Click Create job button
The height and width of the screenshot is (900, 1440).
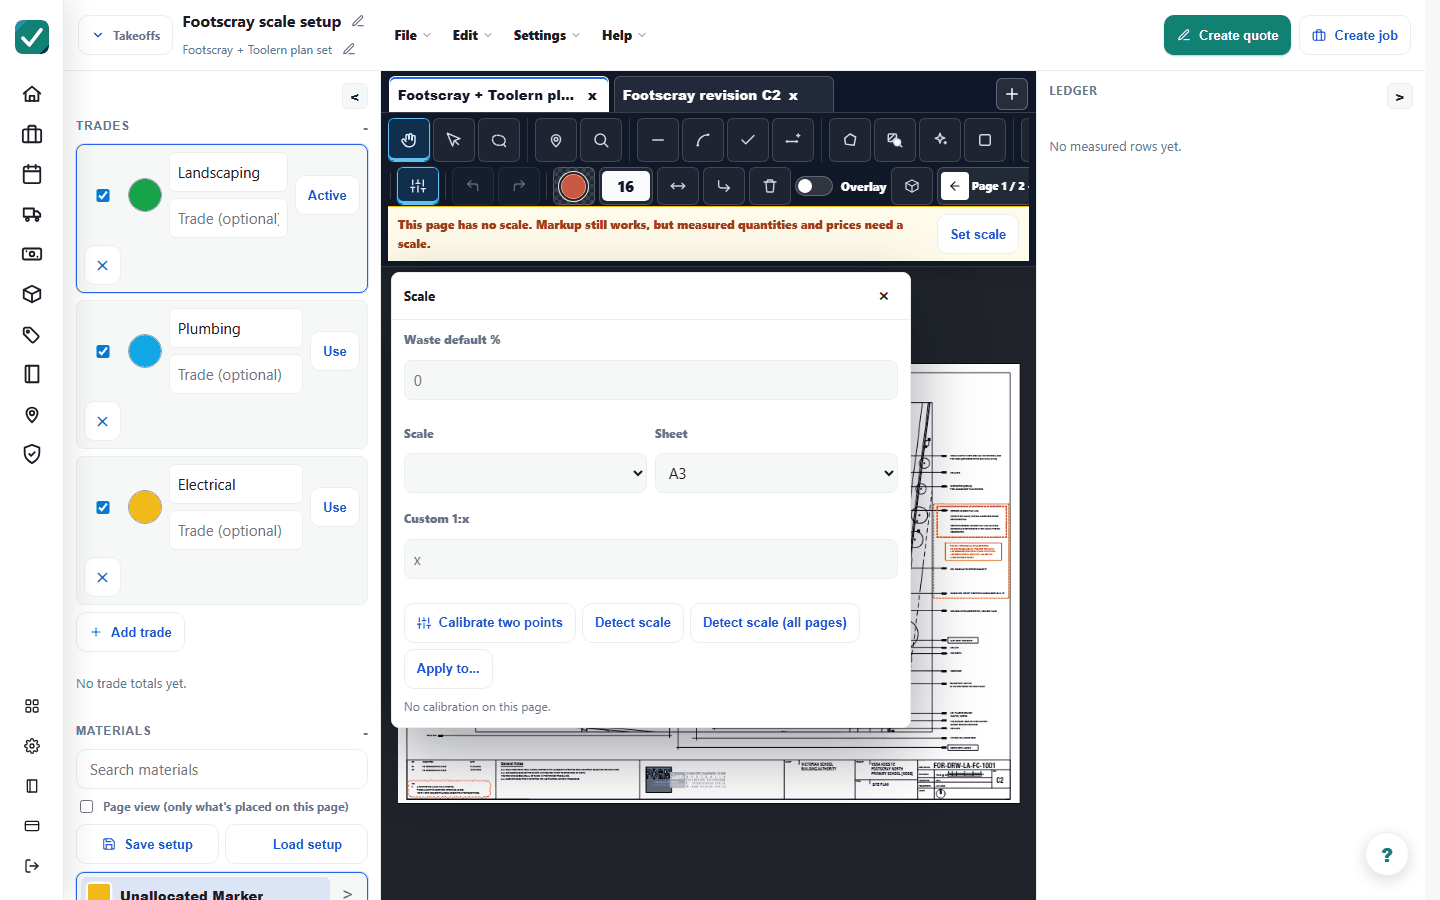pos(1355,35)
